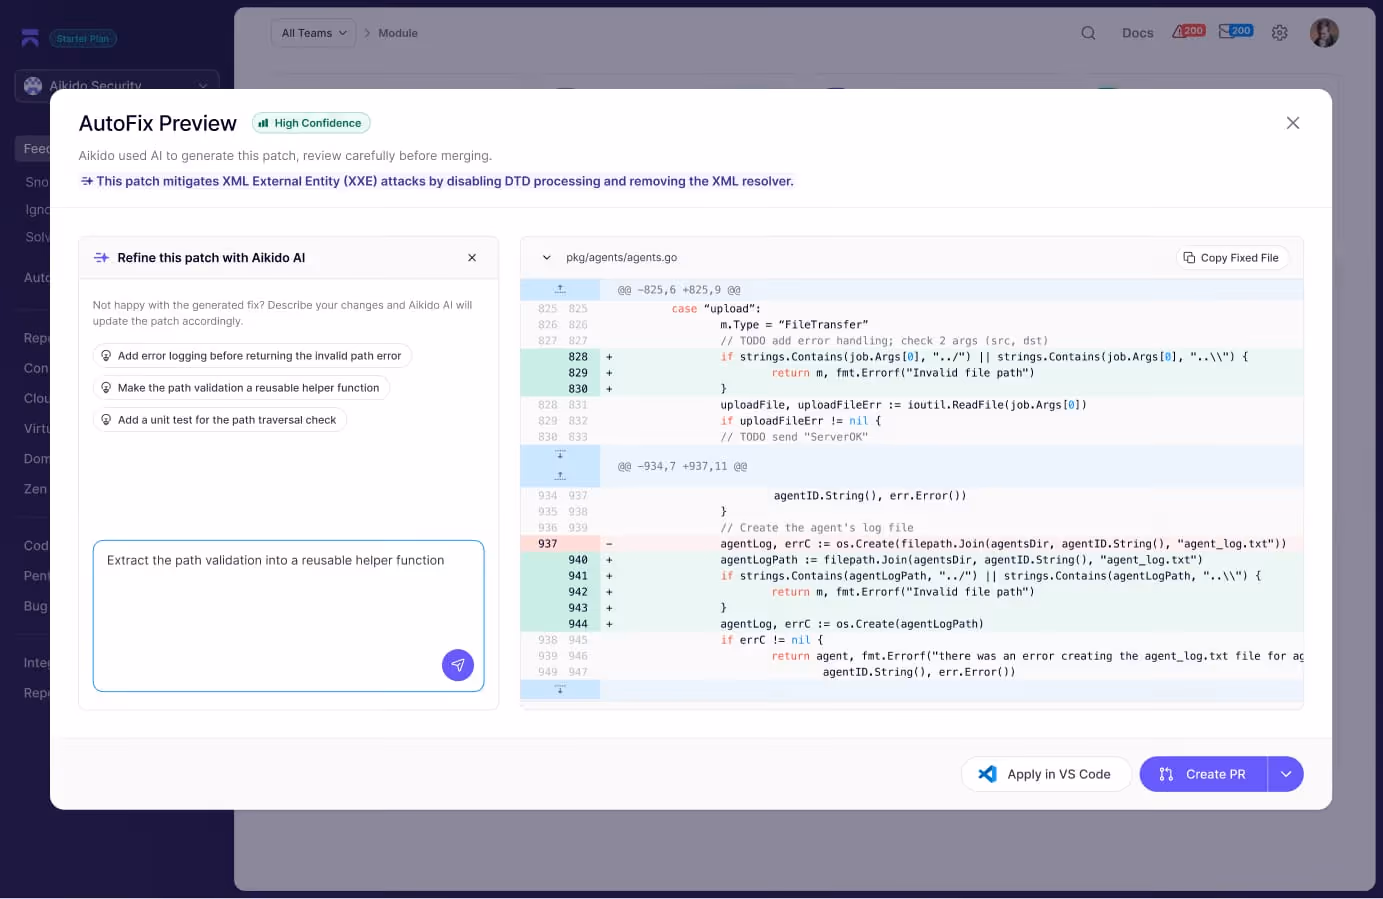Open the search icon in the top bar
This screenshot has width=1383, height=899.
pos(1087,32)
